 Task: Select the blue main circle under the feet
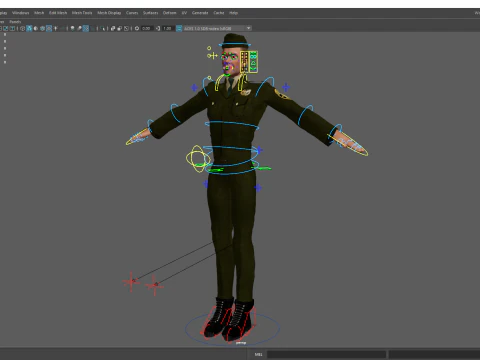pyautogui.click(x=232, y=329)
